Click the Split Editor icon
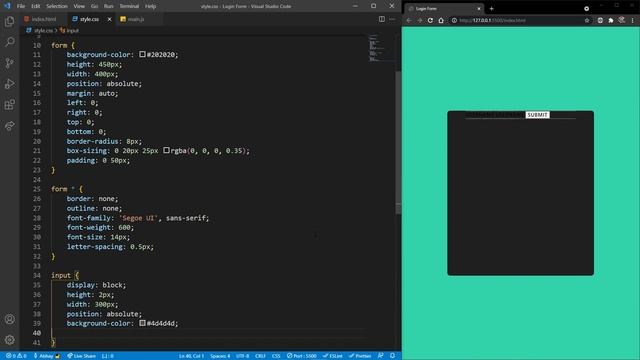The width and height of the screenshot is (640, 360). (x=382, y=19)
